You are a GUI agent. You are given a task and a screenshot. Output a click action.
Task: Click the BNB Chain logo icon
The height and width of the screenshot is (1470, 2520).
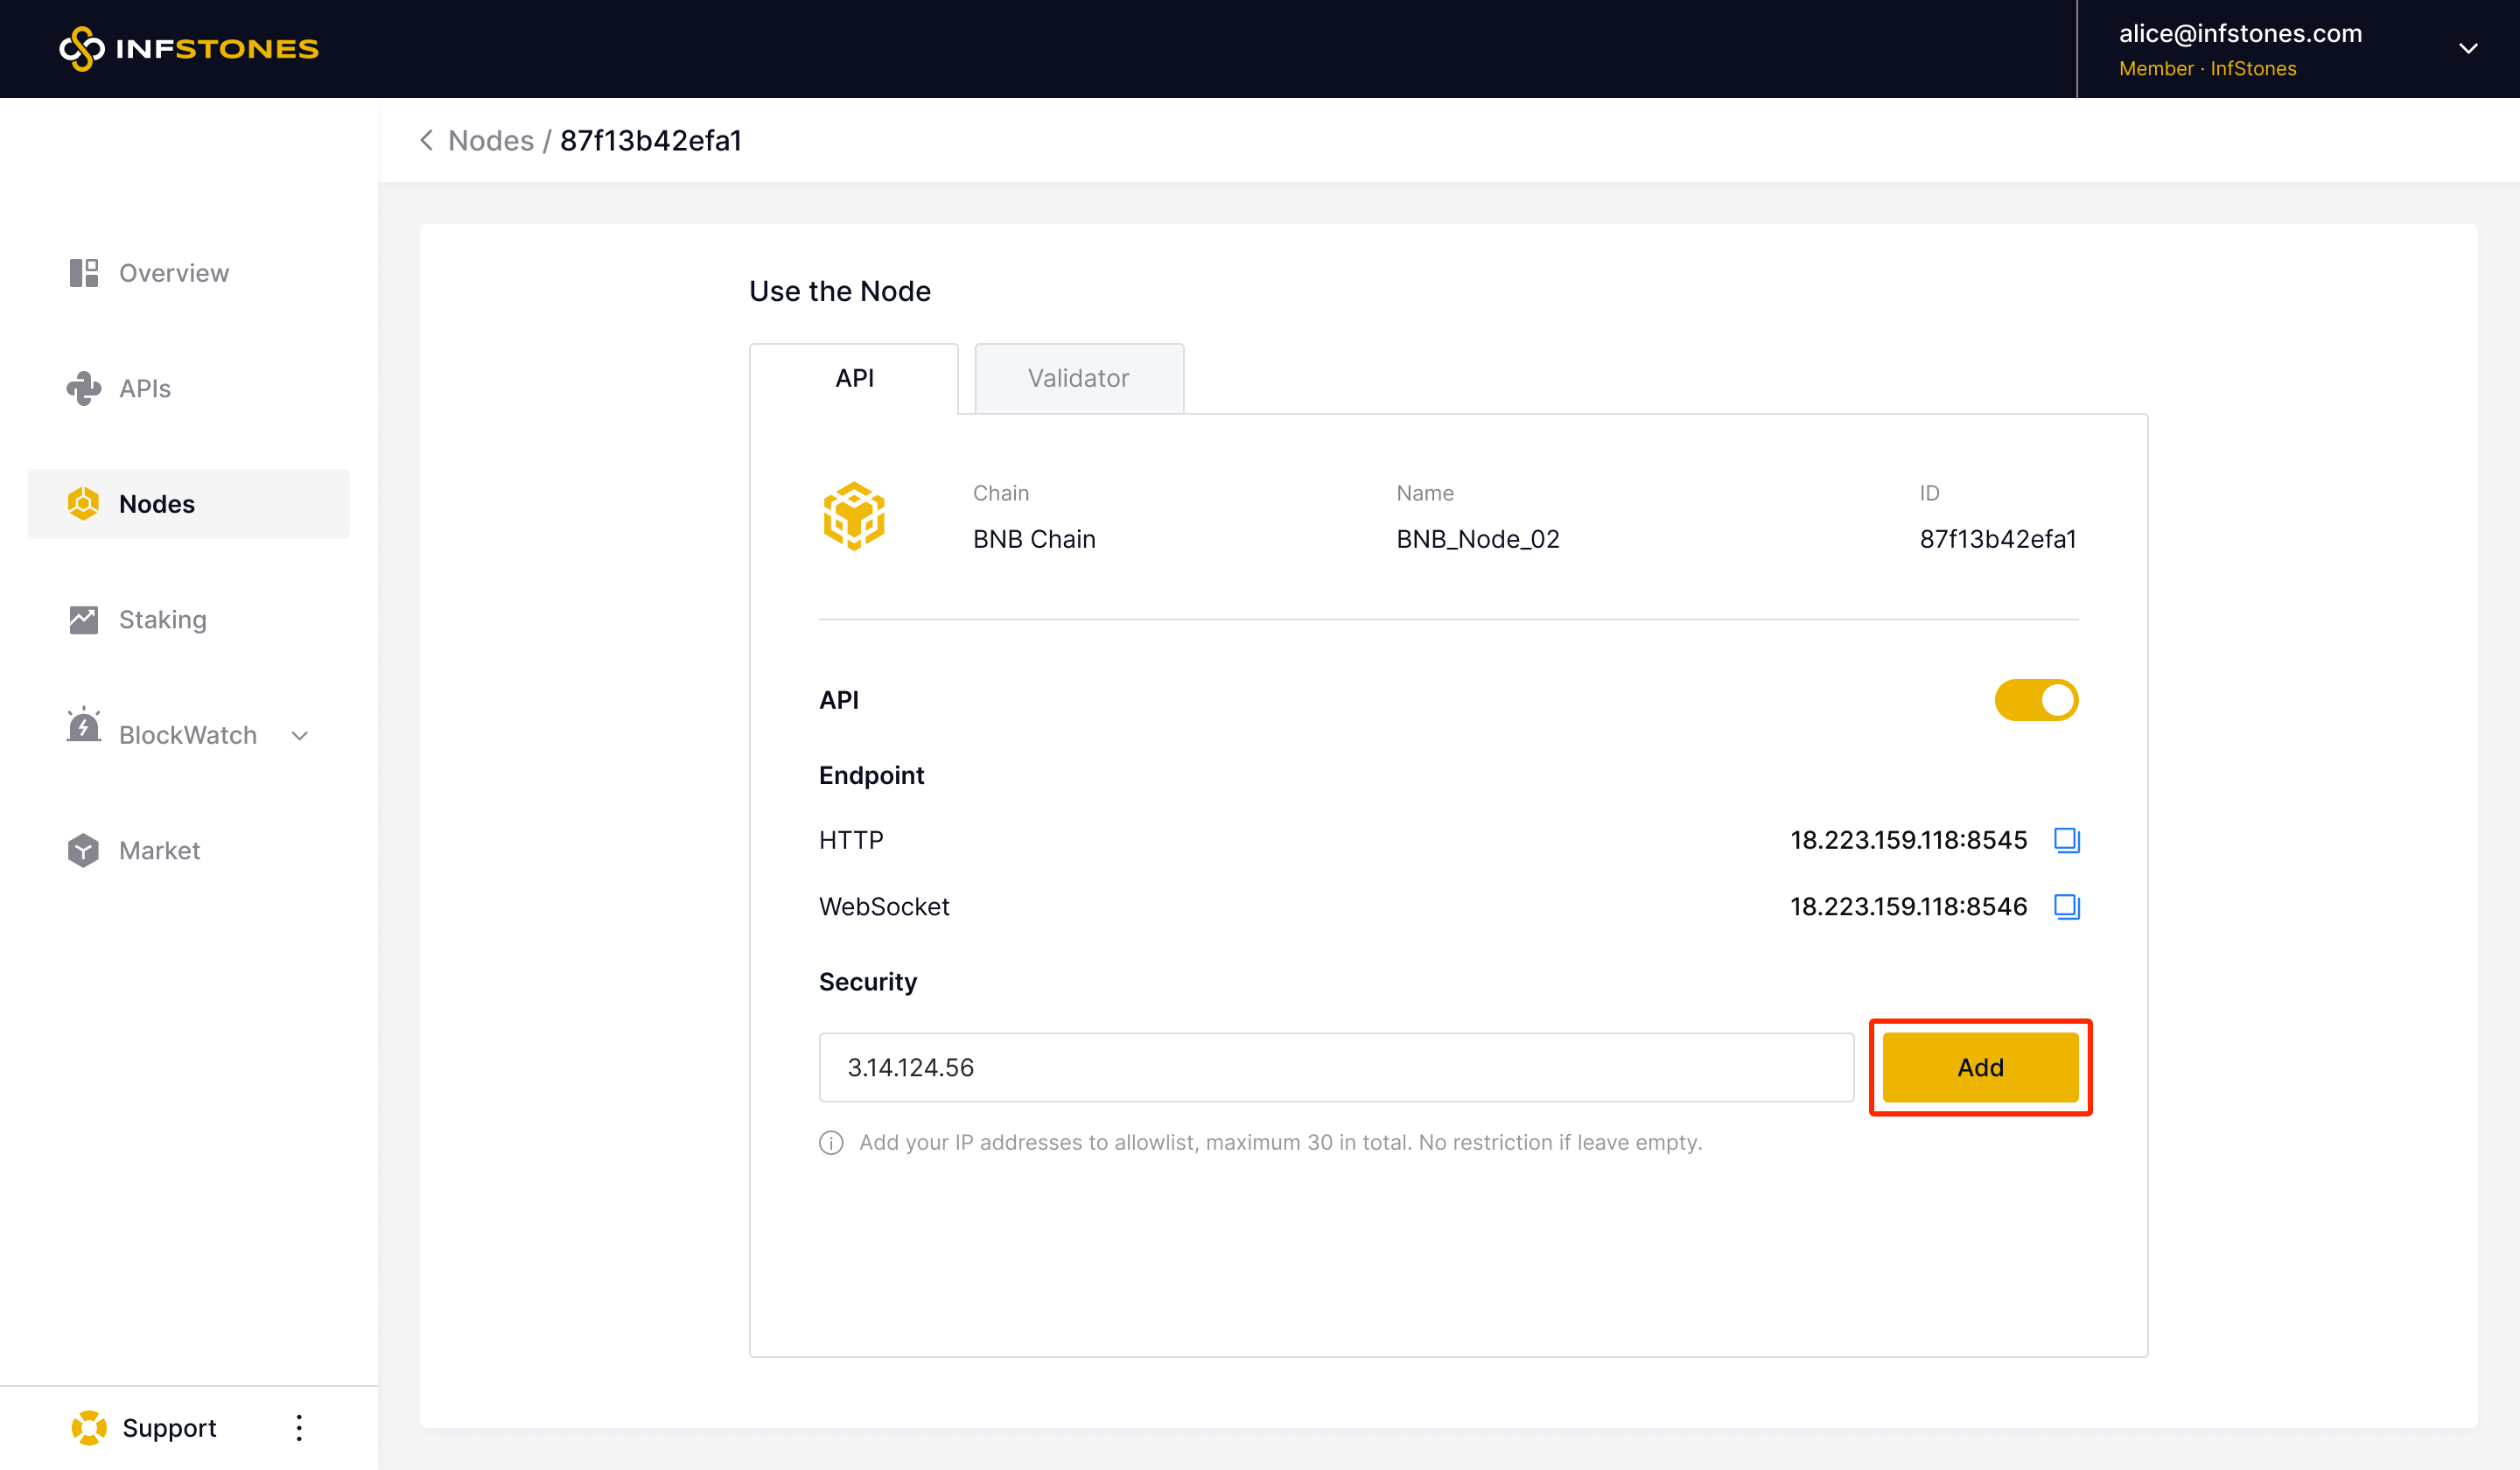point(854,517)
